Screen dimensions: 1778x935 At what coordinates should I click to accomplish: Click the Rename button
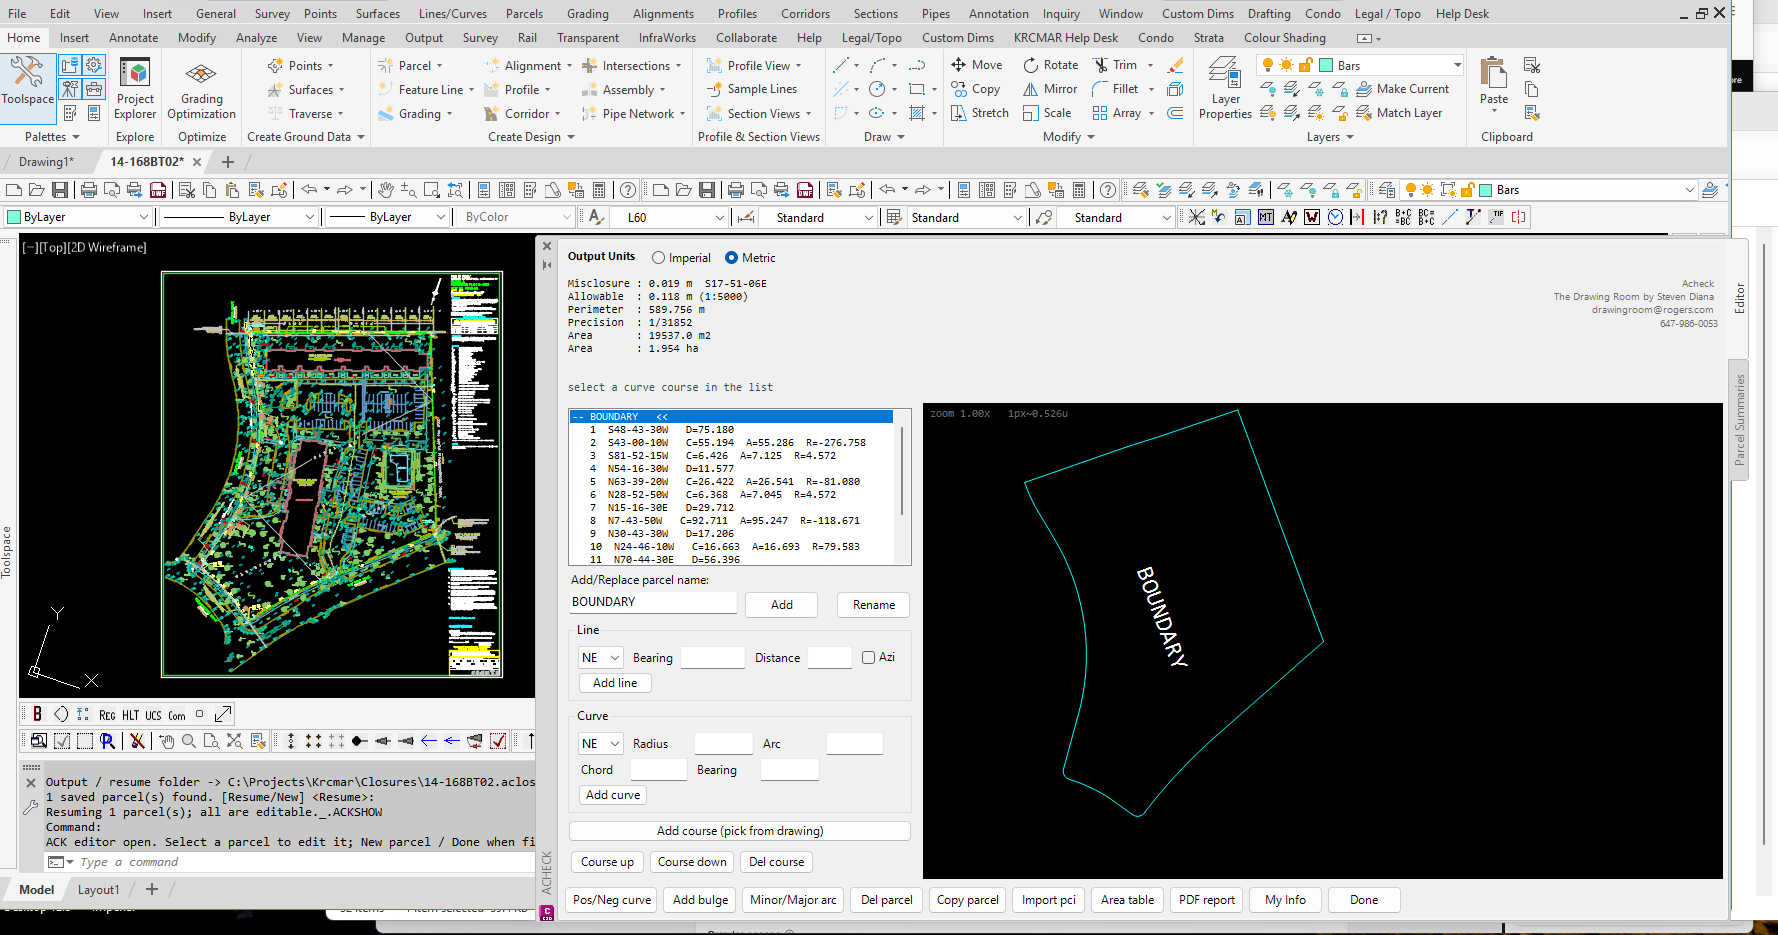coord(874,605)
